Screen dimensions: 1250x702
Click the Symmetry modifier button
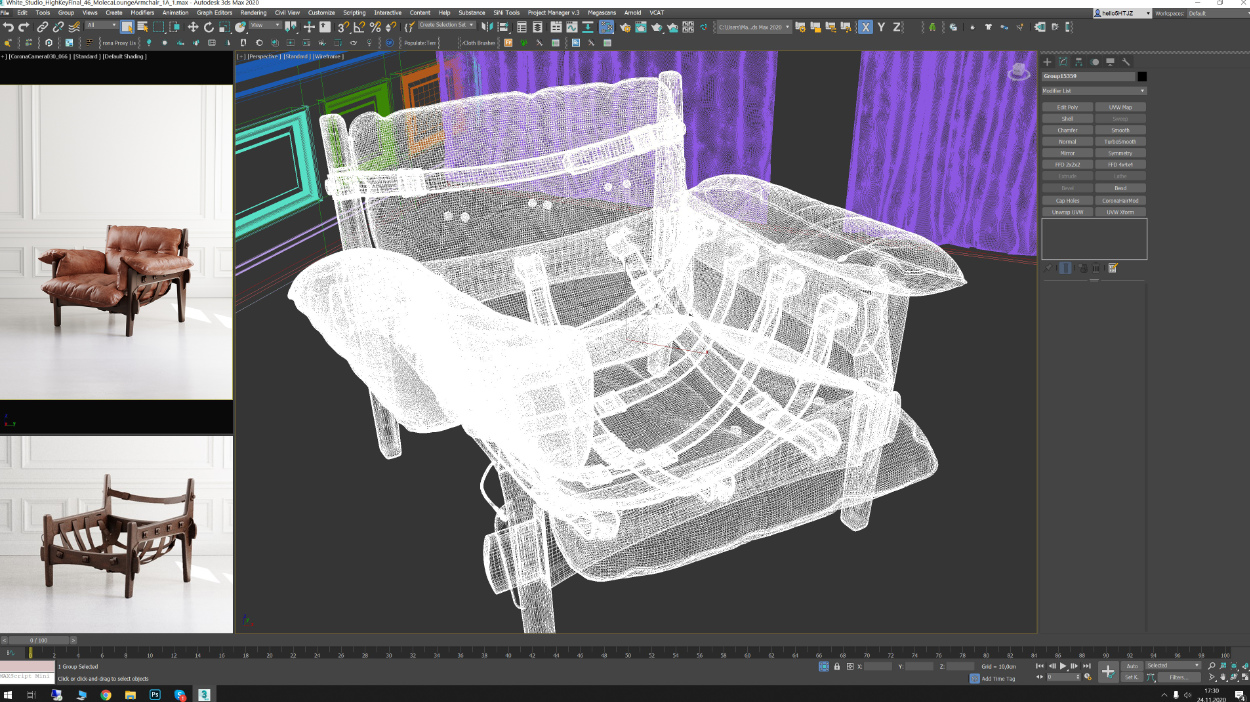pyautogui.click(x=1120, y=153)
